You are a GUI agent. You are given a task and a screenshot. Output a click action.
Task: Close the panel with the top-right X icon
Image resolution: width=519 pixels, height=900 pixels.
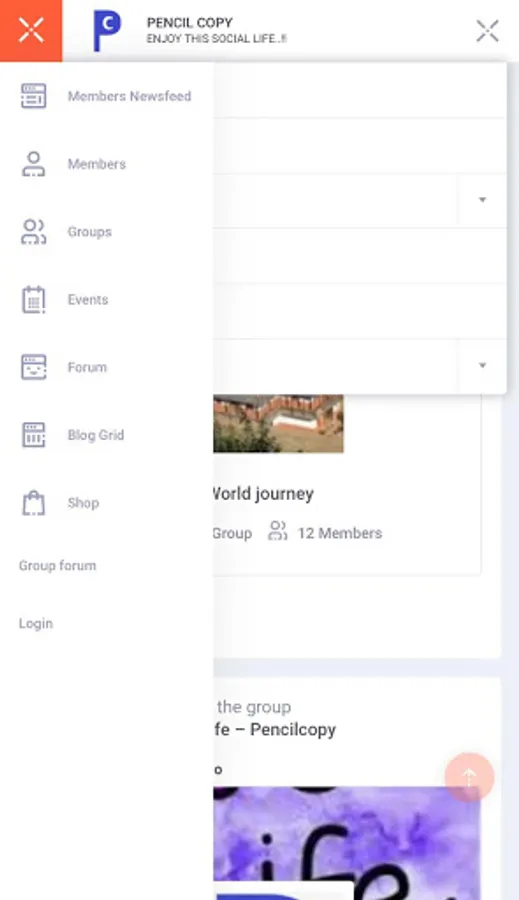487,30
